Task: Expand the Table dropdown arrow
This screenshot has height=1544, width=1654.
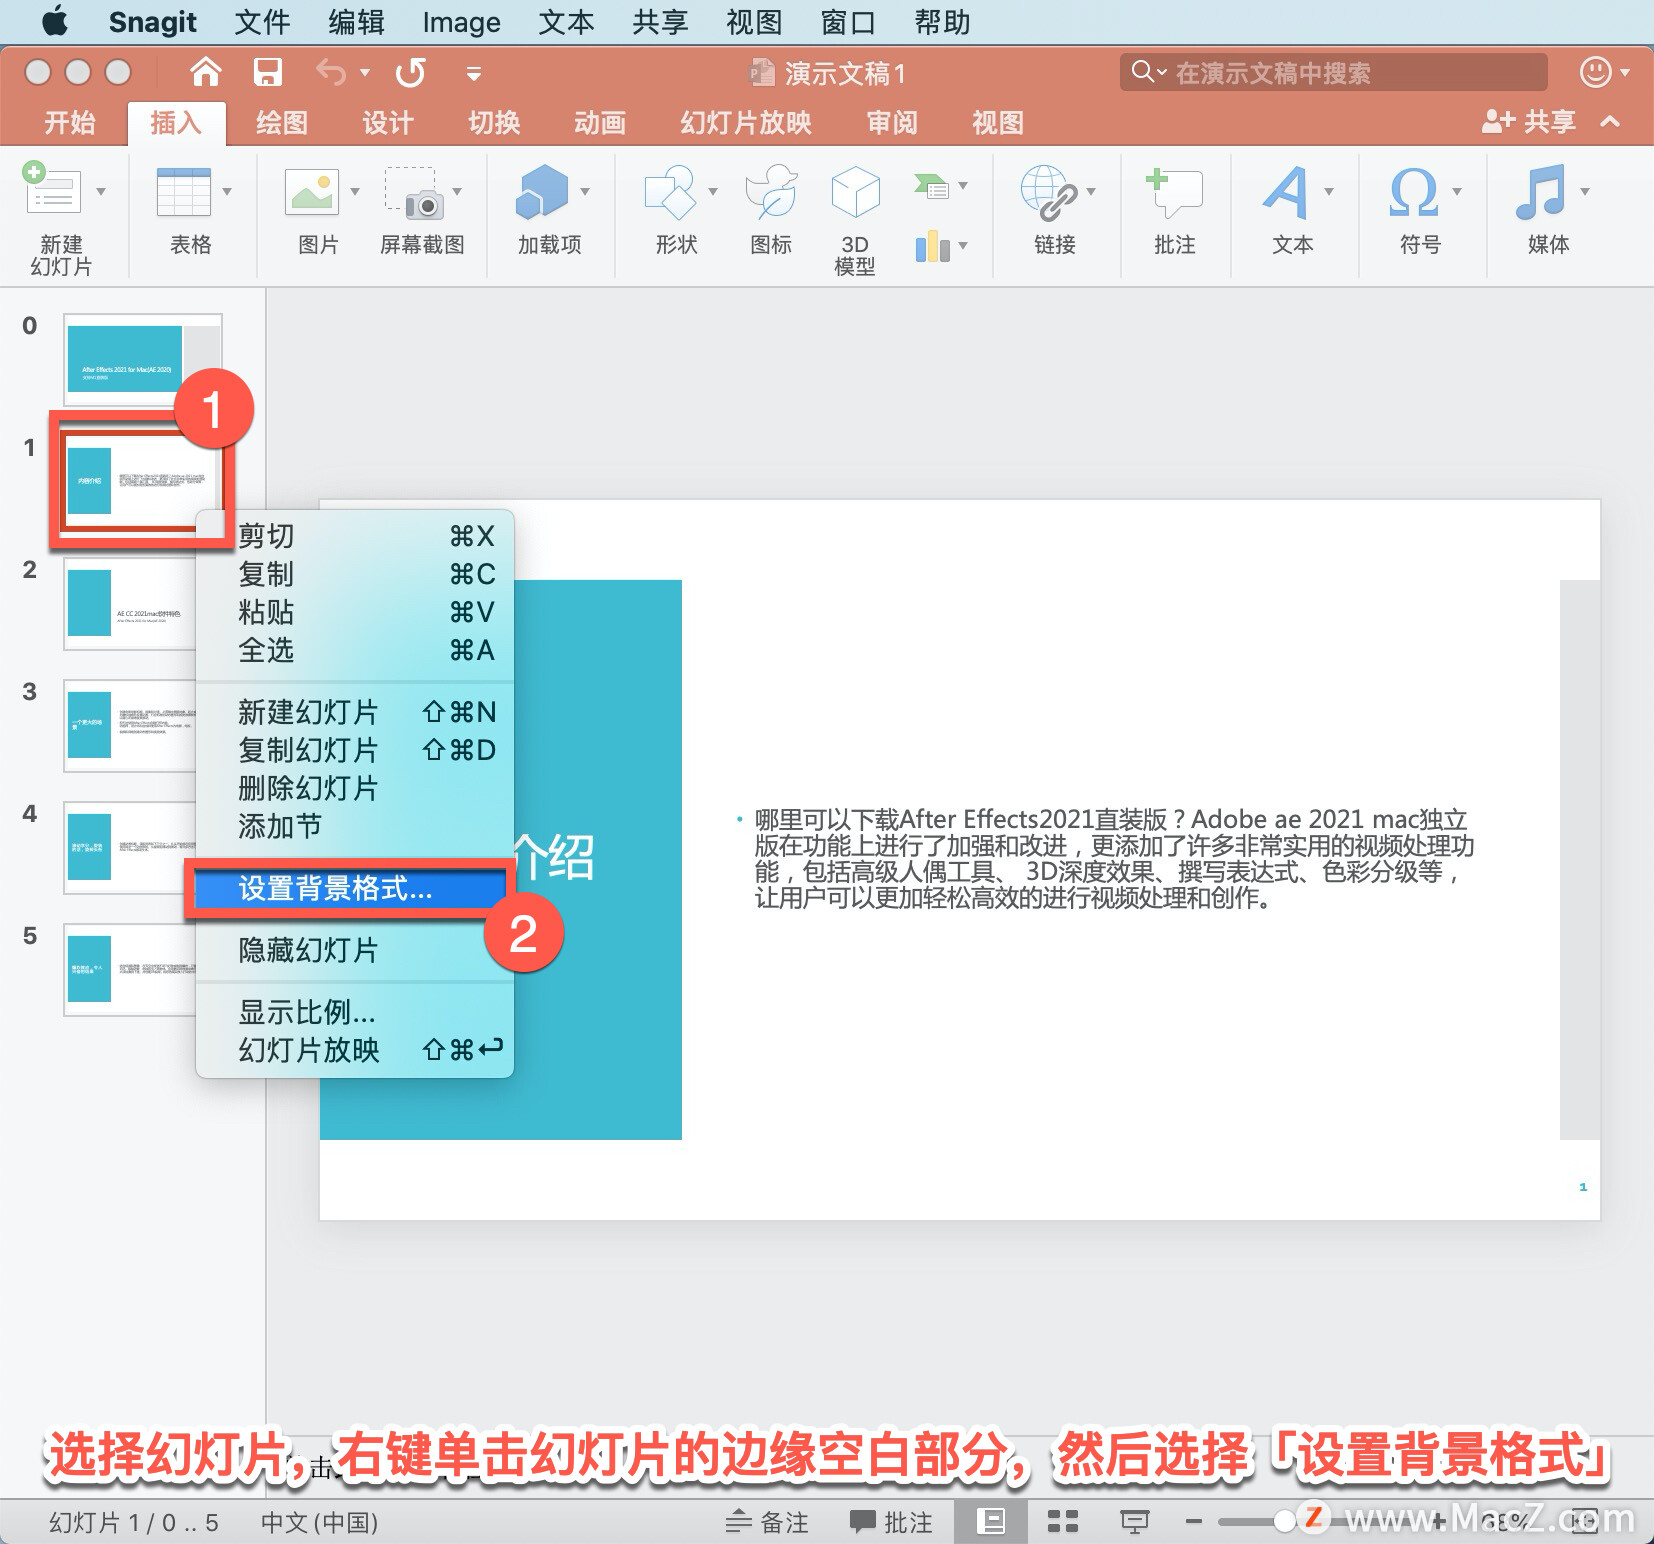Action: click(x=227, y=191)
